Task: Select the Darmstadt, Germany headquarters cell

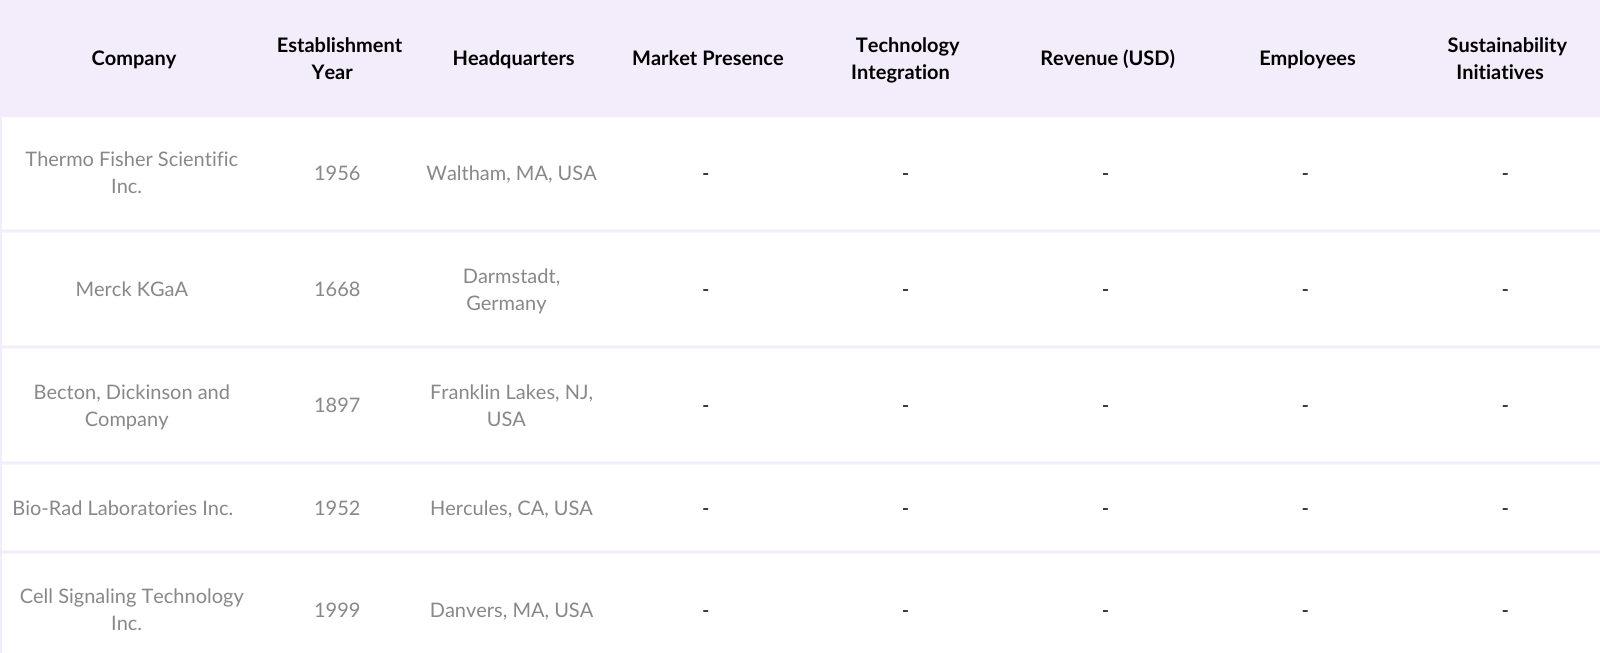Action: [510, 289]
